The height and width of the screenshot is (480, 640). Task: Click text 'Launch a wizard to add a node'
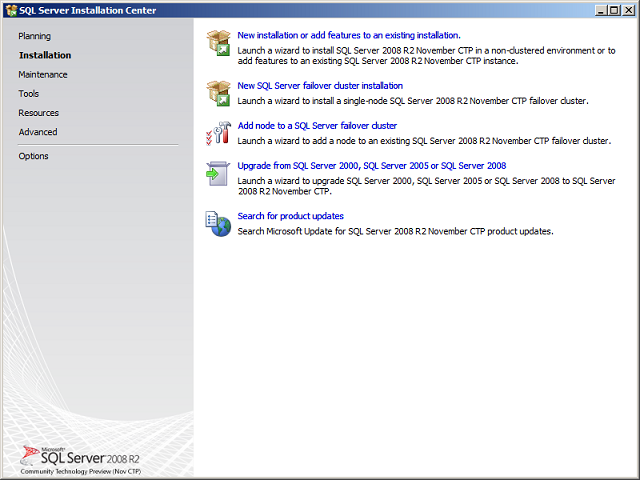click(x=296, y=141)
